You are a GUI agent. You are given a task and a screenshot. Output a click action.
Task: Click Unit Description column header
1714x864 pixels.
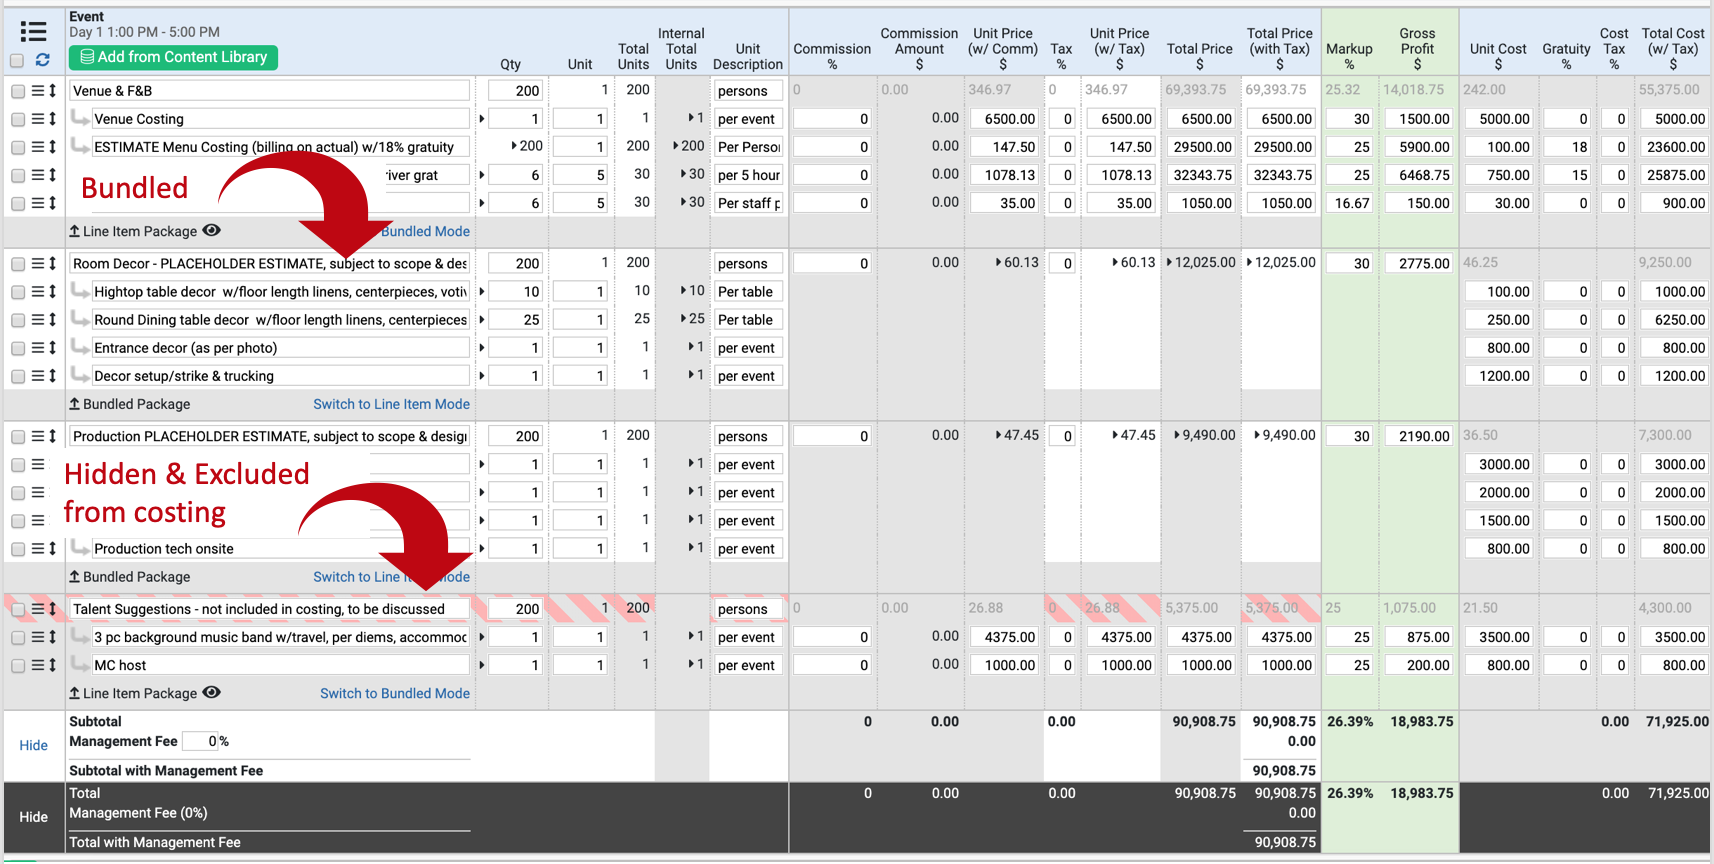click(x=748, y=56)
